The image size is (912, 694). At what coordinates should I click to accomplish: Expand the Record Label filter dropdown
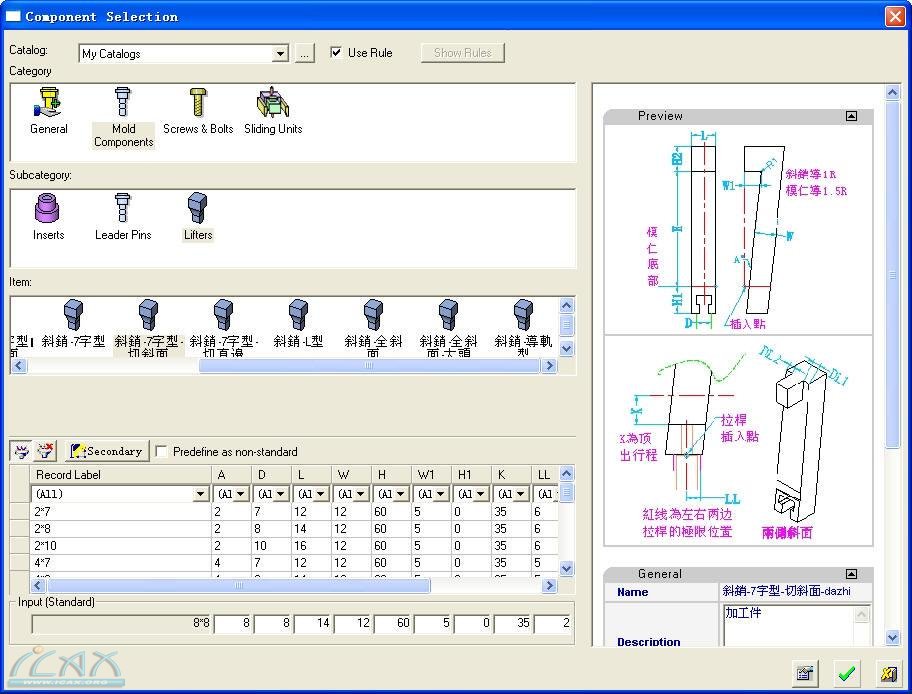point(200,494)
